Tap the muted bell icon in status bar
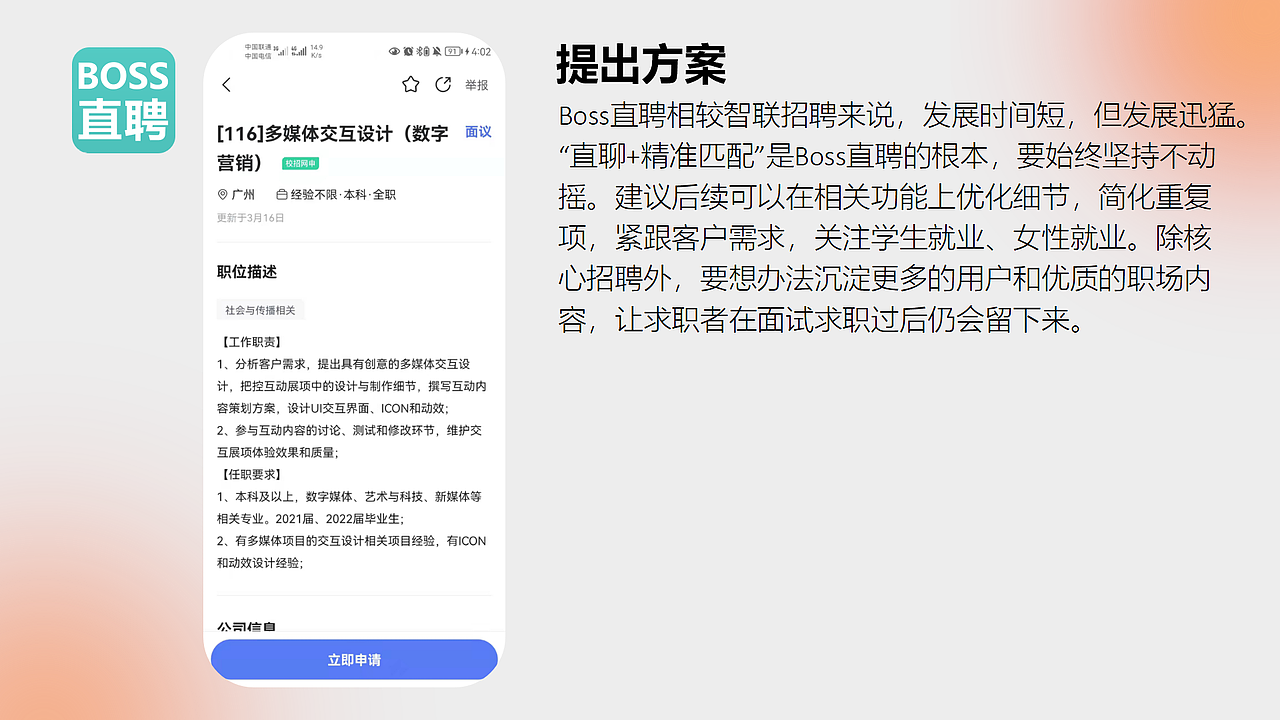Image resolution: width=1280 pixels, height=720 pixels. click(x=437, y=51)
